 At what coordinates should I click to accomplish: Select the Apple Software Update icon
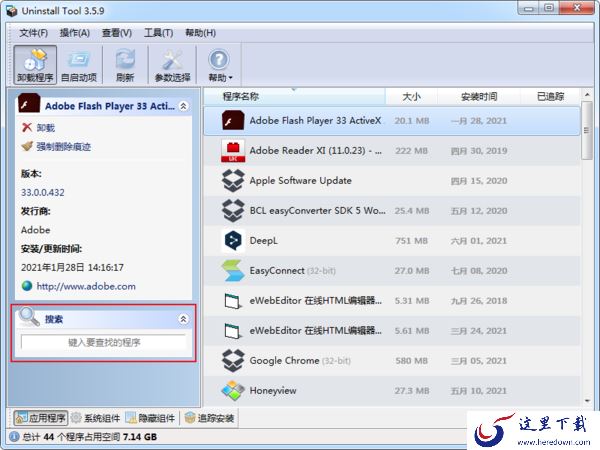(233, 181)
